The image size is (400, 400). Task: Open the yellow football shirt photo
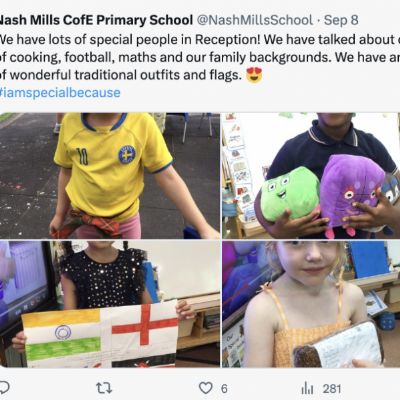point(110,176)
